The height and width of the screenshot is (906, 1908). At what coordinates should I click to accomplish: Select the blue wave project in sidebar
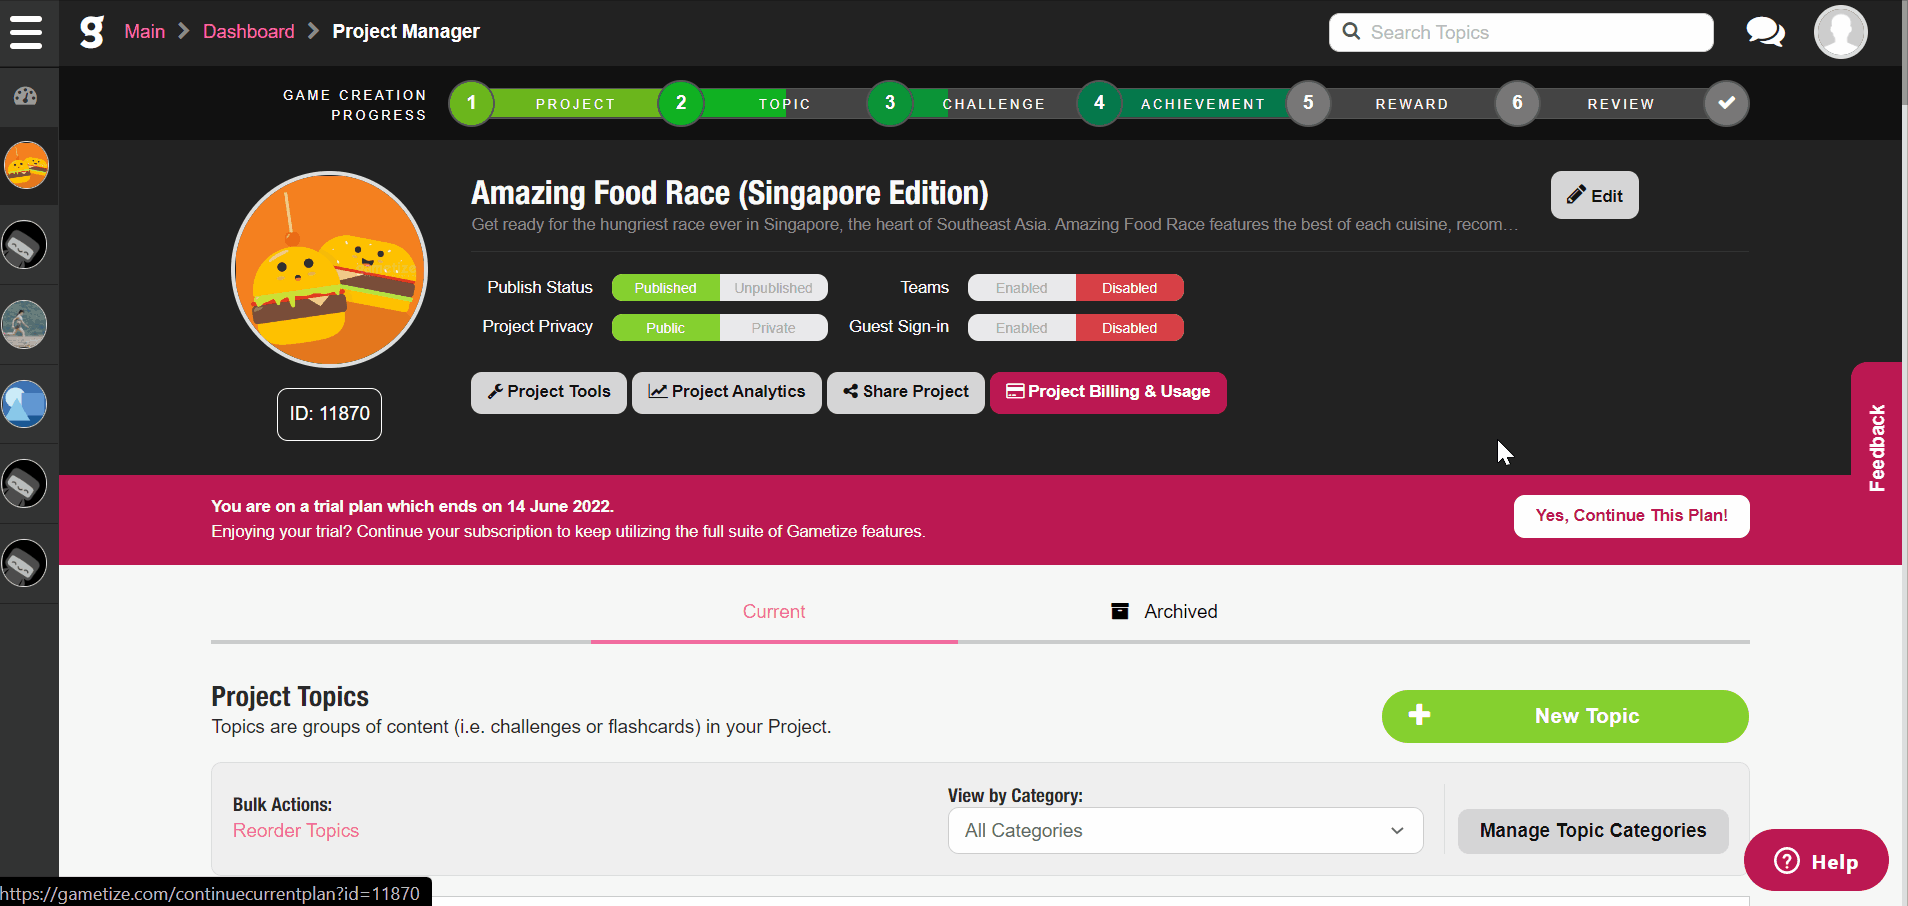[x=25, y=405]
